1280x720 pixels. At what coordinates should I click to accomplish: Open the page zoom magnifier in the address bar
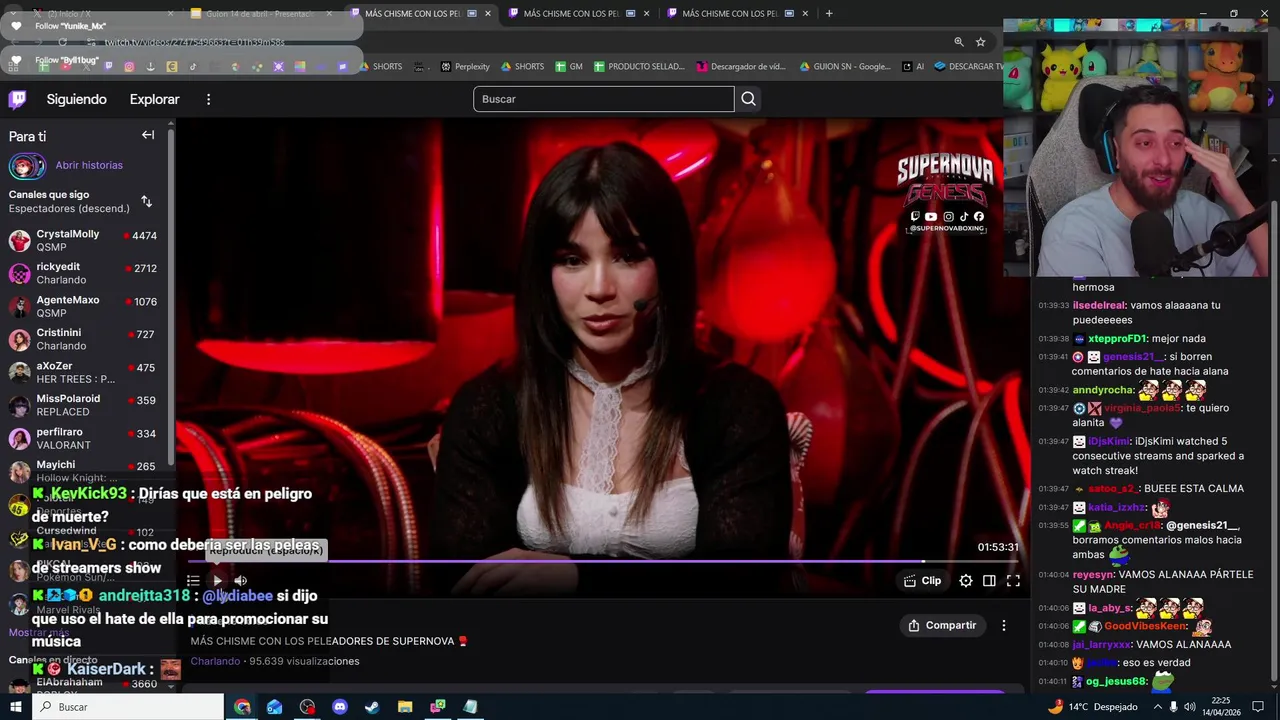coord(959,42)
